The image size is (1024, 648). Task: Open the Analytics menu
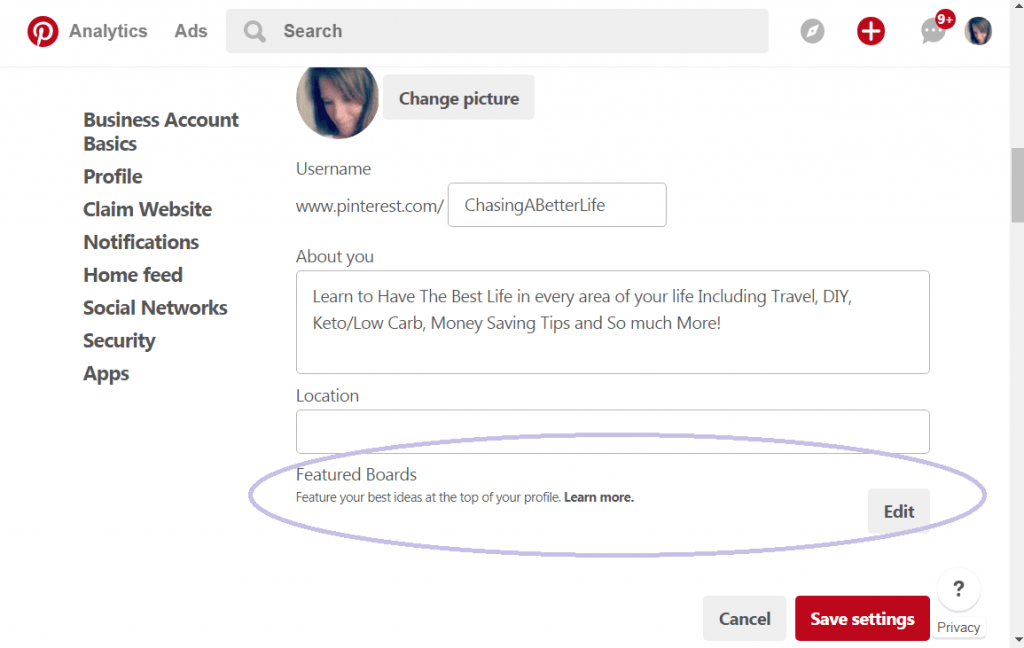point(108,31)
